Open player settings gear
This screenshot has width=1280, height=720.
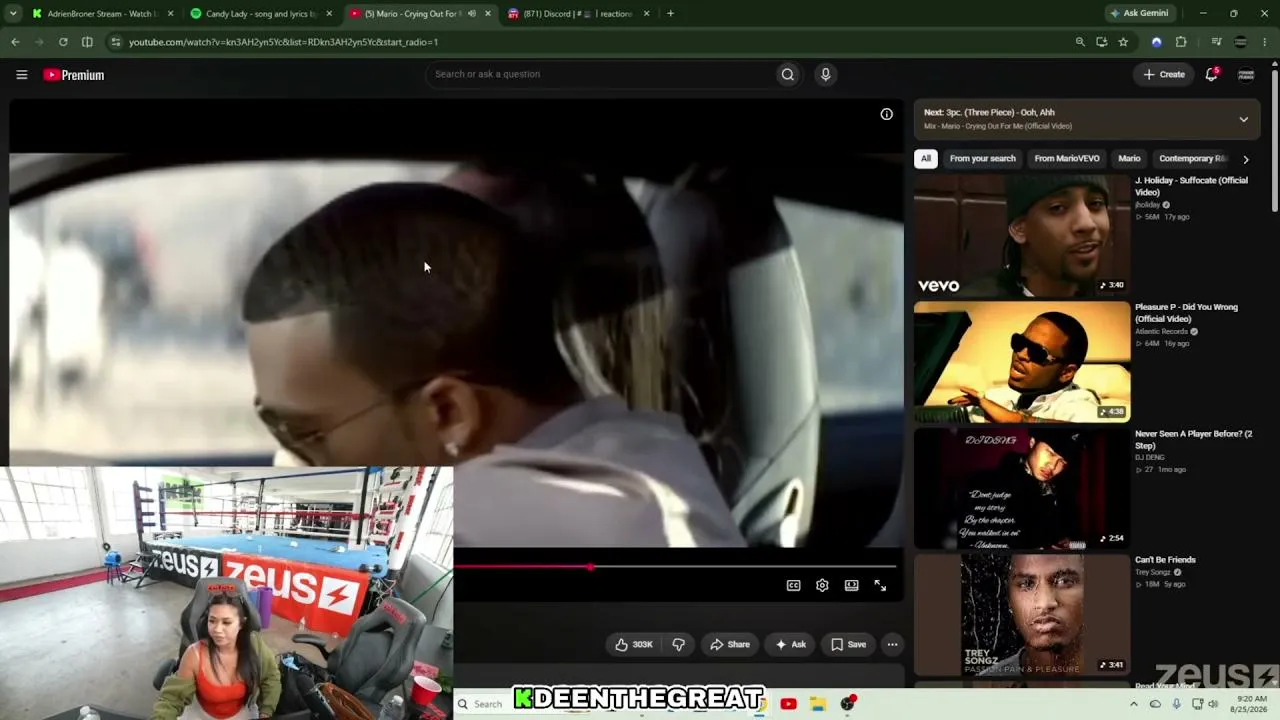(822, 585)
